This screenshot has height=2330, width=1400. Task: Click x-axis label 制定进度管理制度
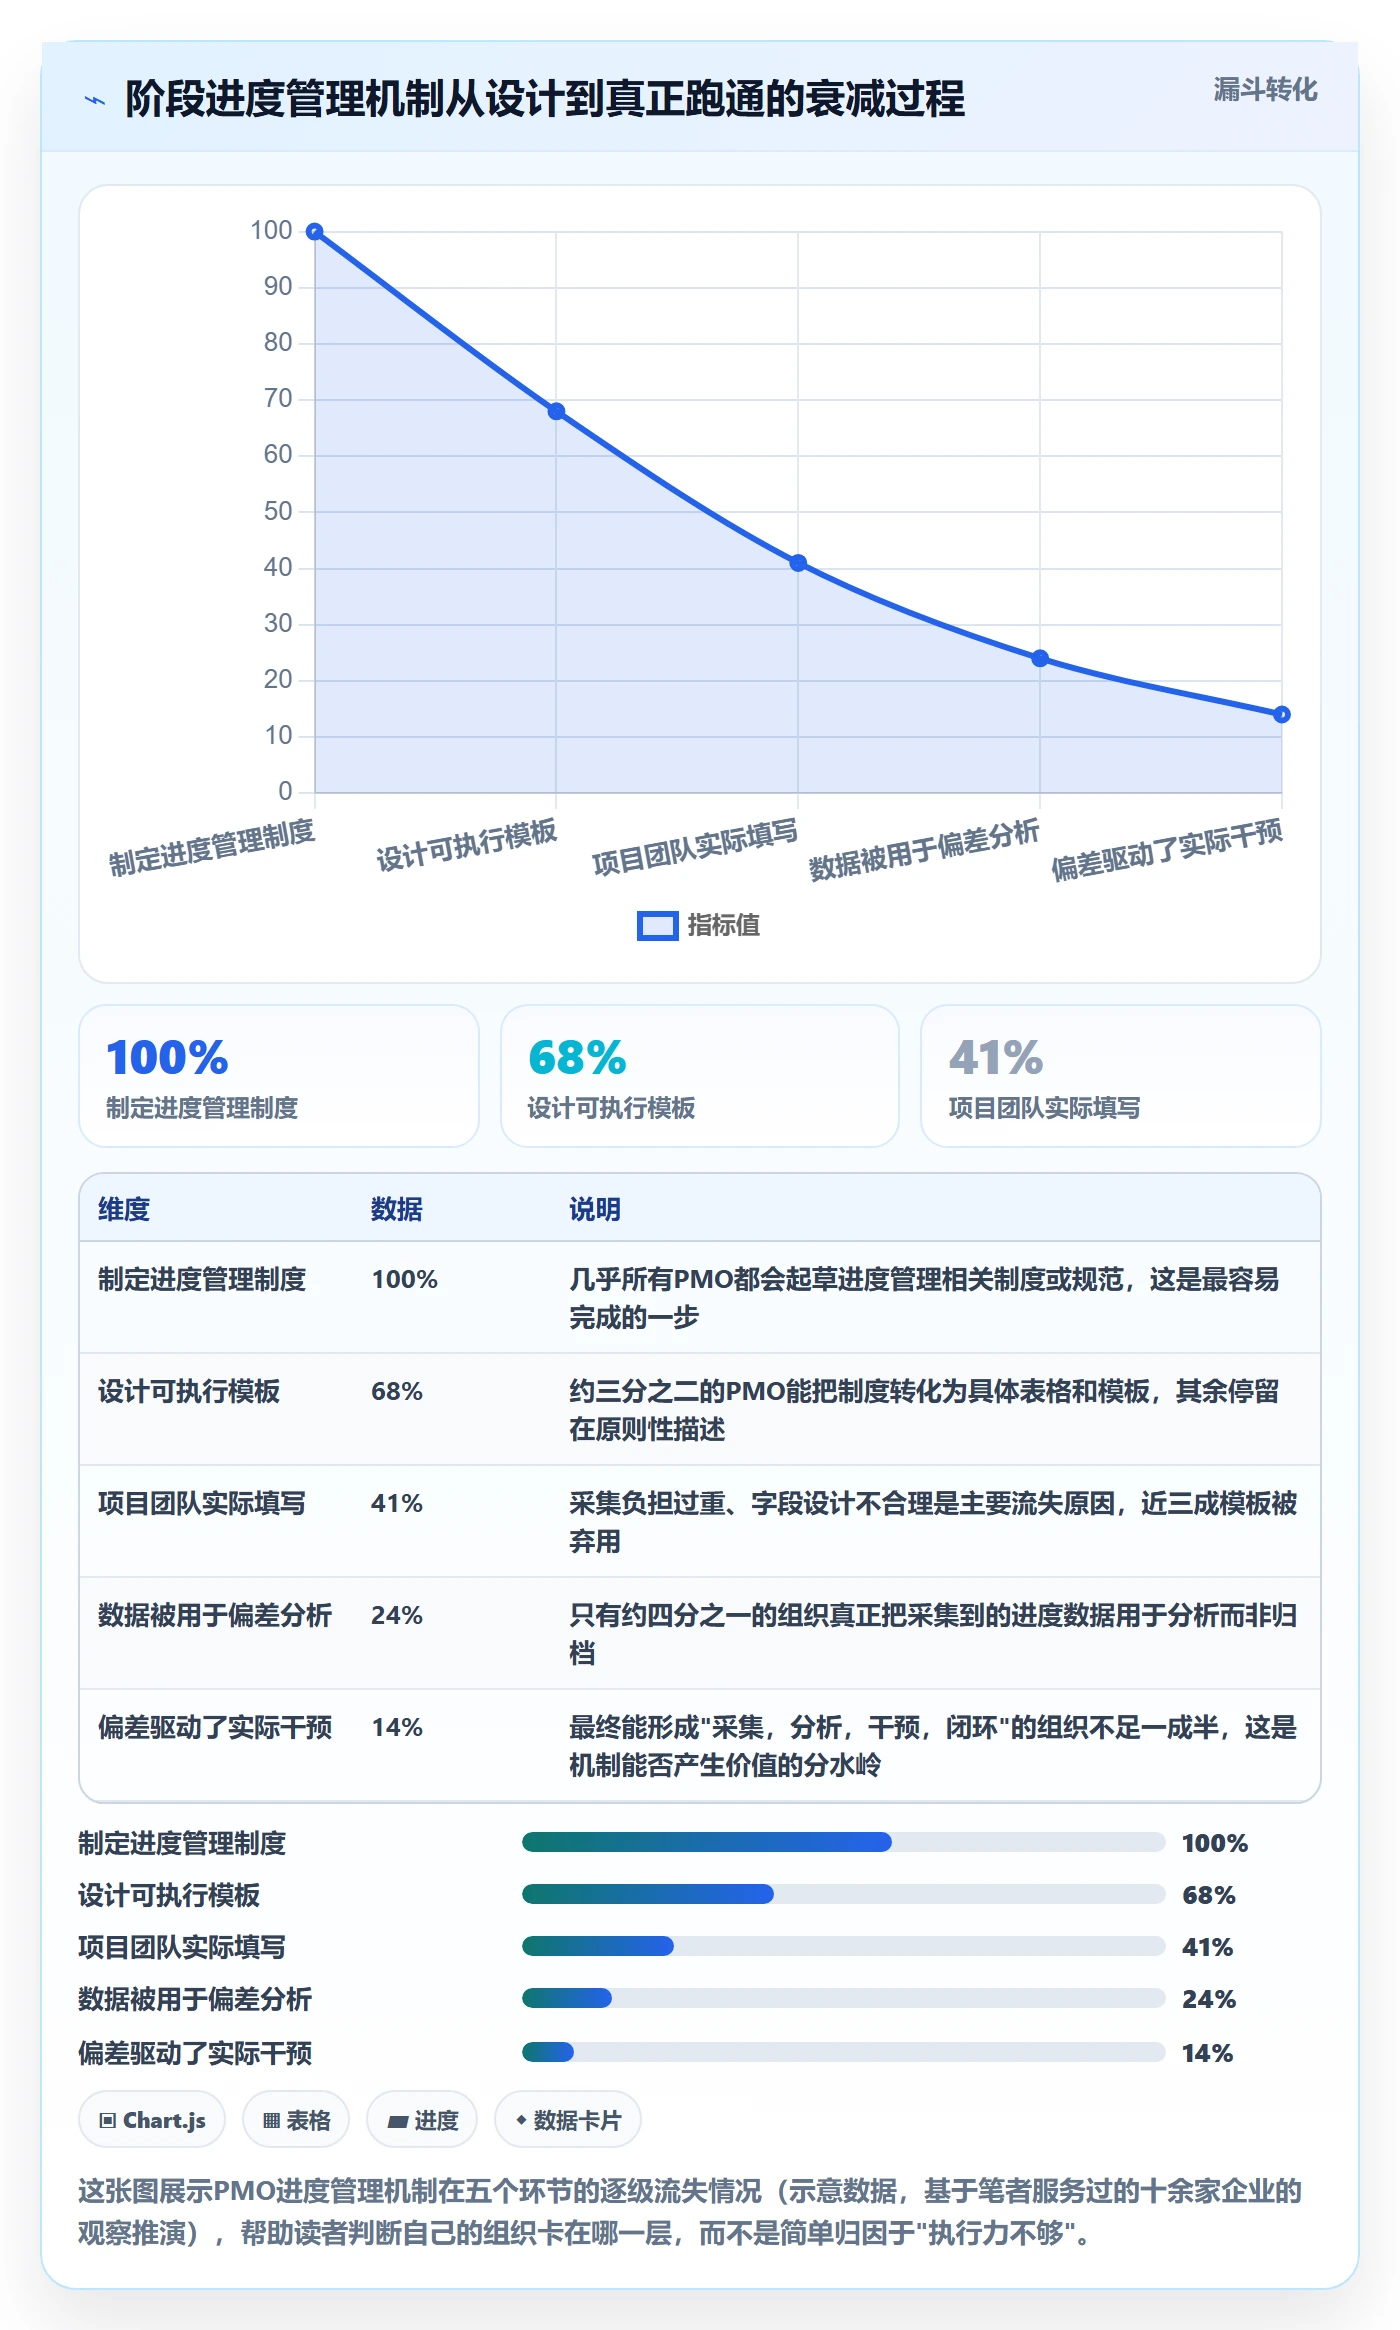[x=212, y=847]
